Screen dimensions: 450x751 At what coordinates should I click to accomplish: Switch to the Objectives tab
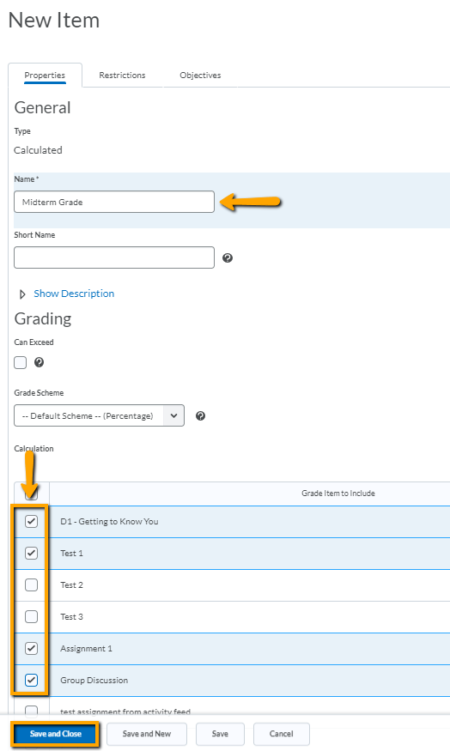tap(200, 75)
